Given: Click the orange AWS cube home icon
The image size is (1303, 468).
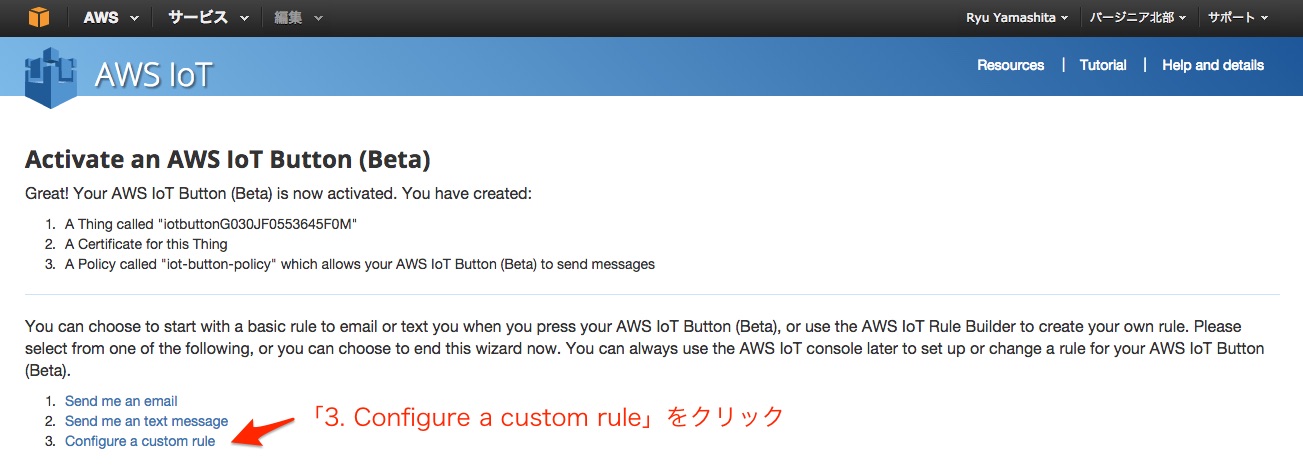Looking at the screenshot, I should [x=38, y=17].
